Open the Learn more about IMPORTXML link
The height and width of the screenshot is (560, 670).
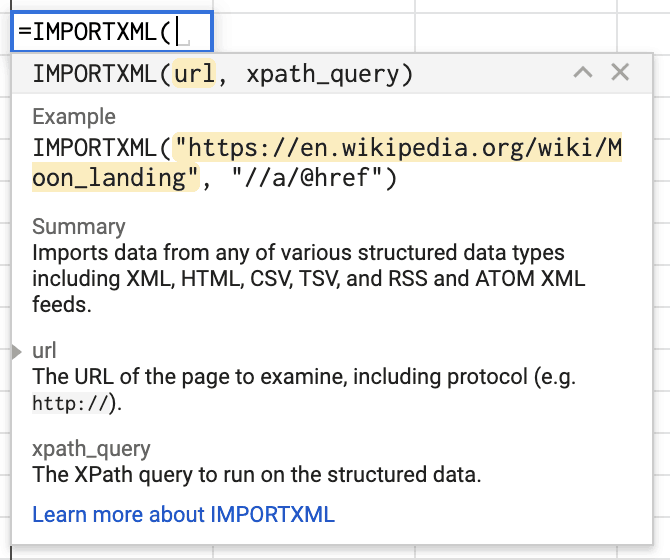[x=183, y=514]
